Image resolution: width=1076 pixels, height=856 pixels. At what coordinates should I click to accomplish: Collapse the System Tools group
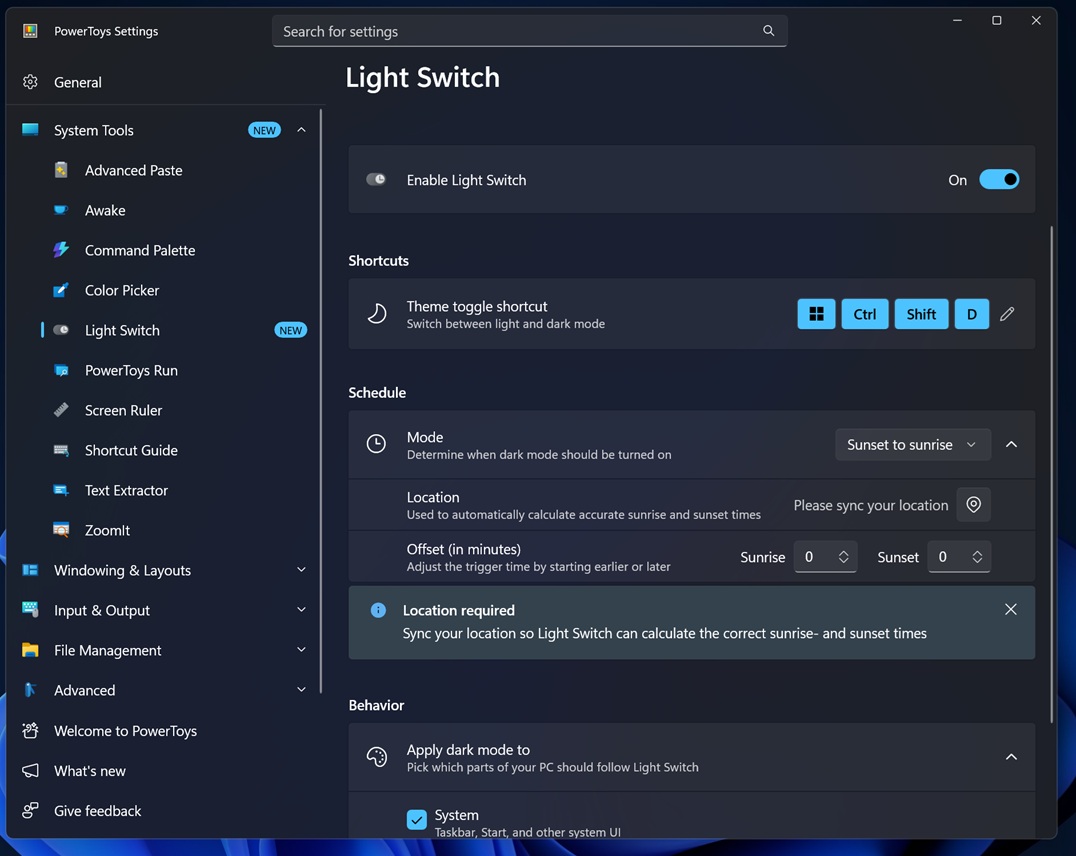[301, 130]
